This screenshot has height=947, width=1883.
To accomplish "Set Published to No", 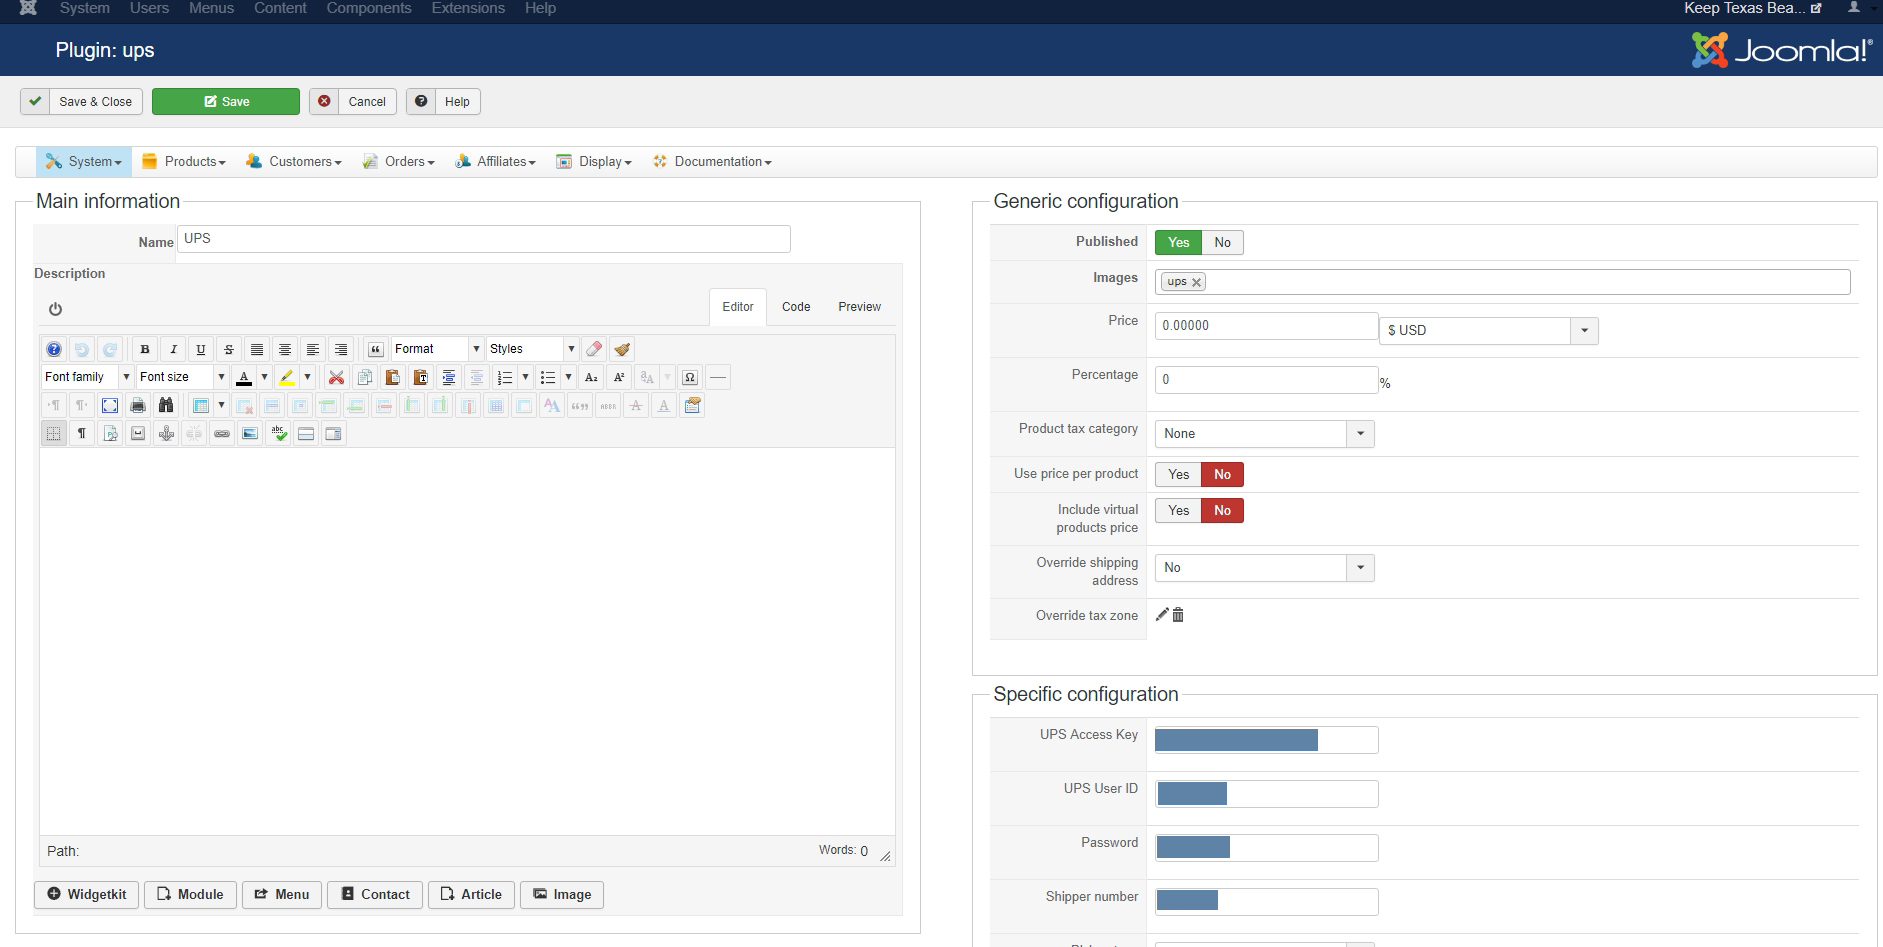I will pyautogui.click(x=1222, y=242).
